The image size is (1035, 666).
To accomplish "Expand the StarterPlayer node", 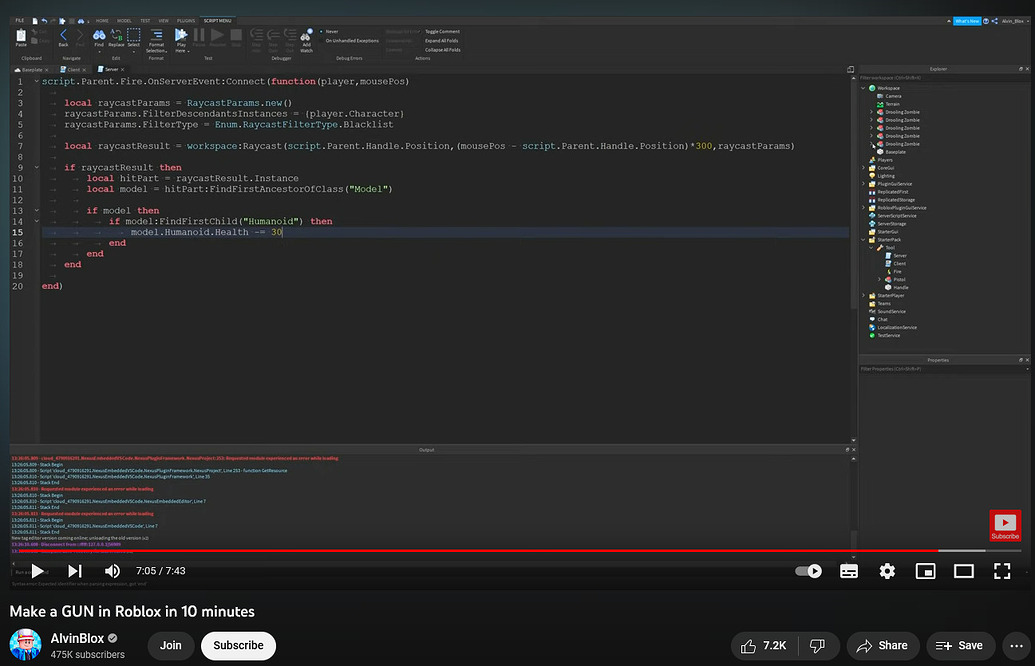I will point(863,295).
